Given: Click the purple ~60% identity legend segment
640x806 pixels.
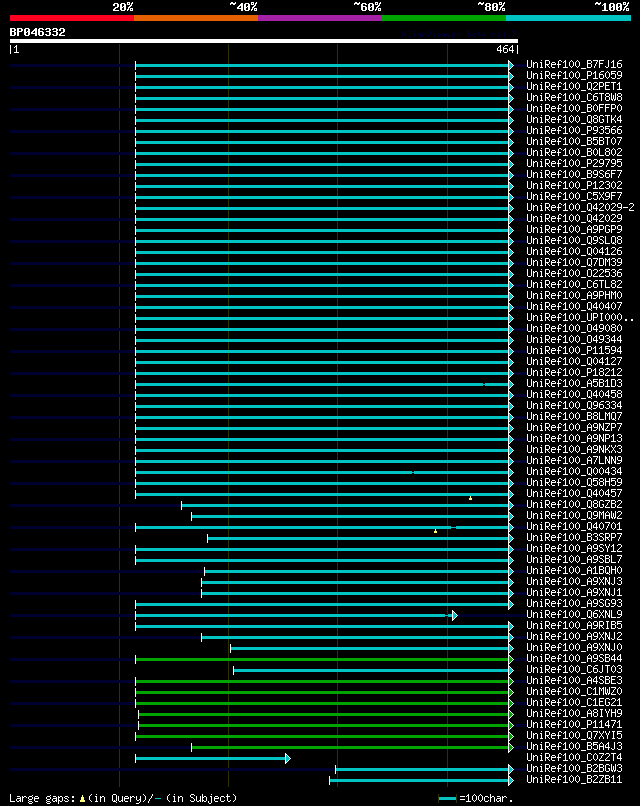Looking at the screenshot, I should tap(320, 18).
